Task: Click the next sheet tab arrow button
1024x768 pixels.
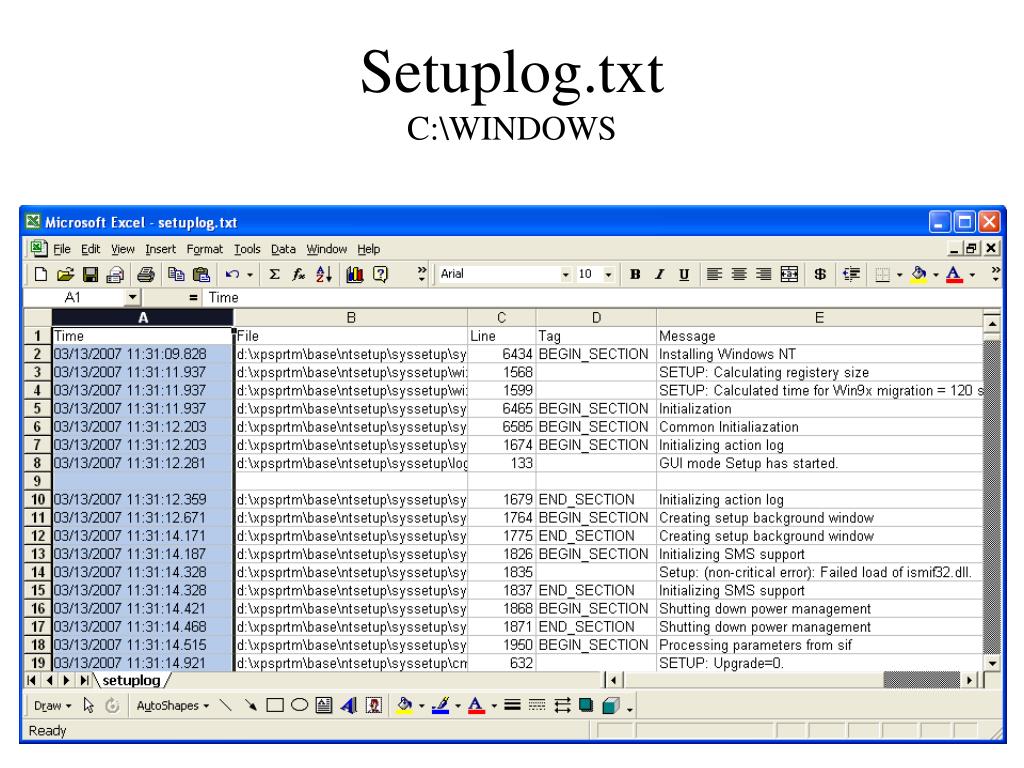Action: coord(67,680)
